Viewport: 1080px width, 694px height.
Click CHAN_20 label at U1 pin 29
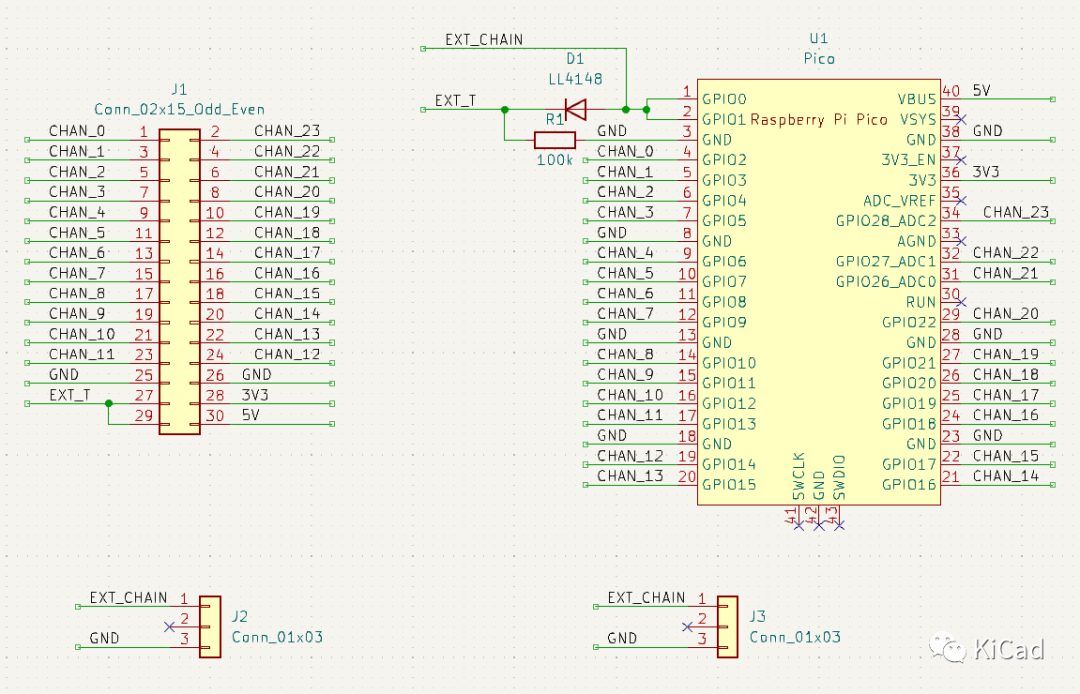tap(1006, 313)
